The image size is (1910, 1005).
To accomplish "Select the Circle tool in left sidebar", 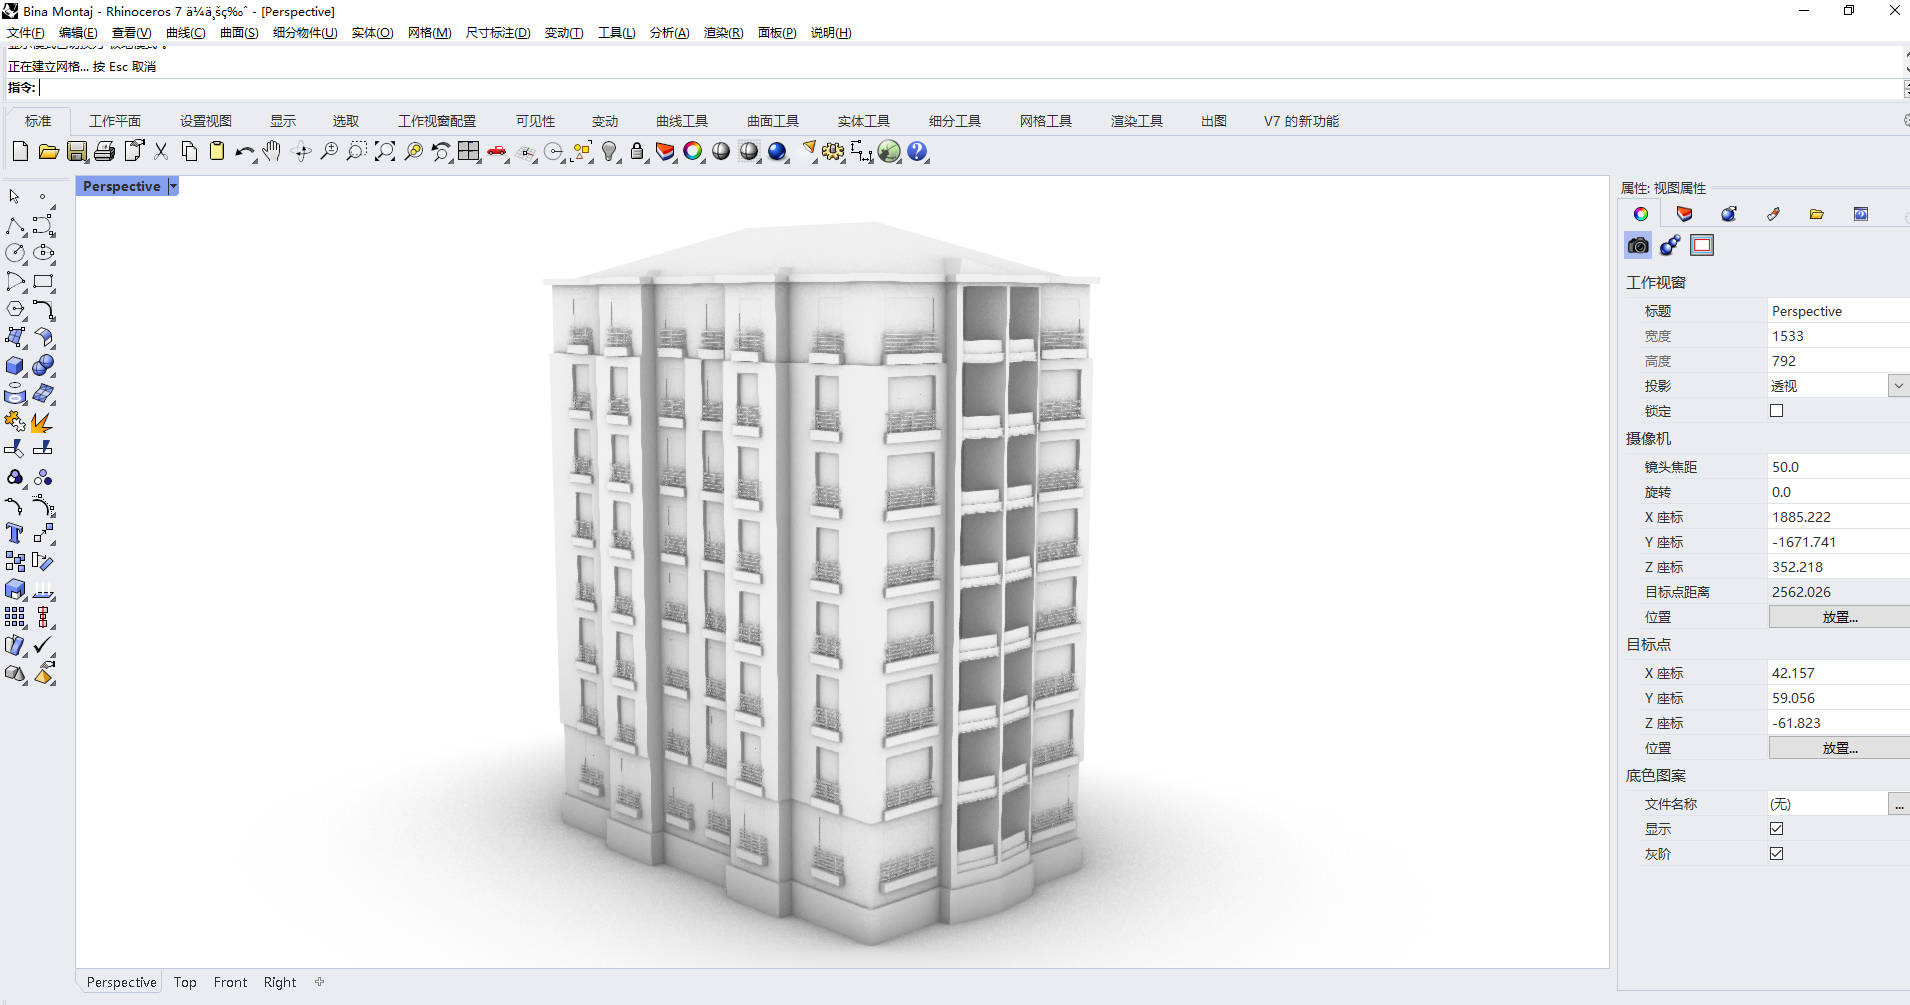I will (x=15, y=253).
